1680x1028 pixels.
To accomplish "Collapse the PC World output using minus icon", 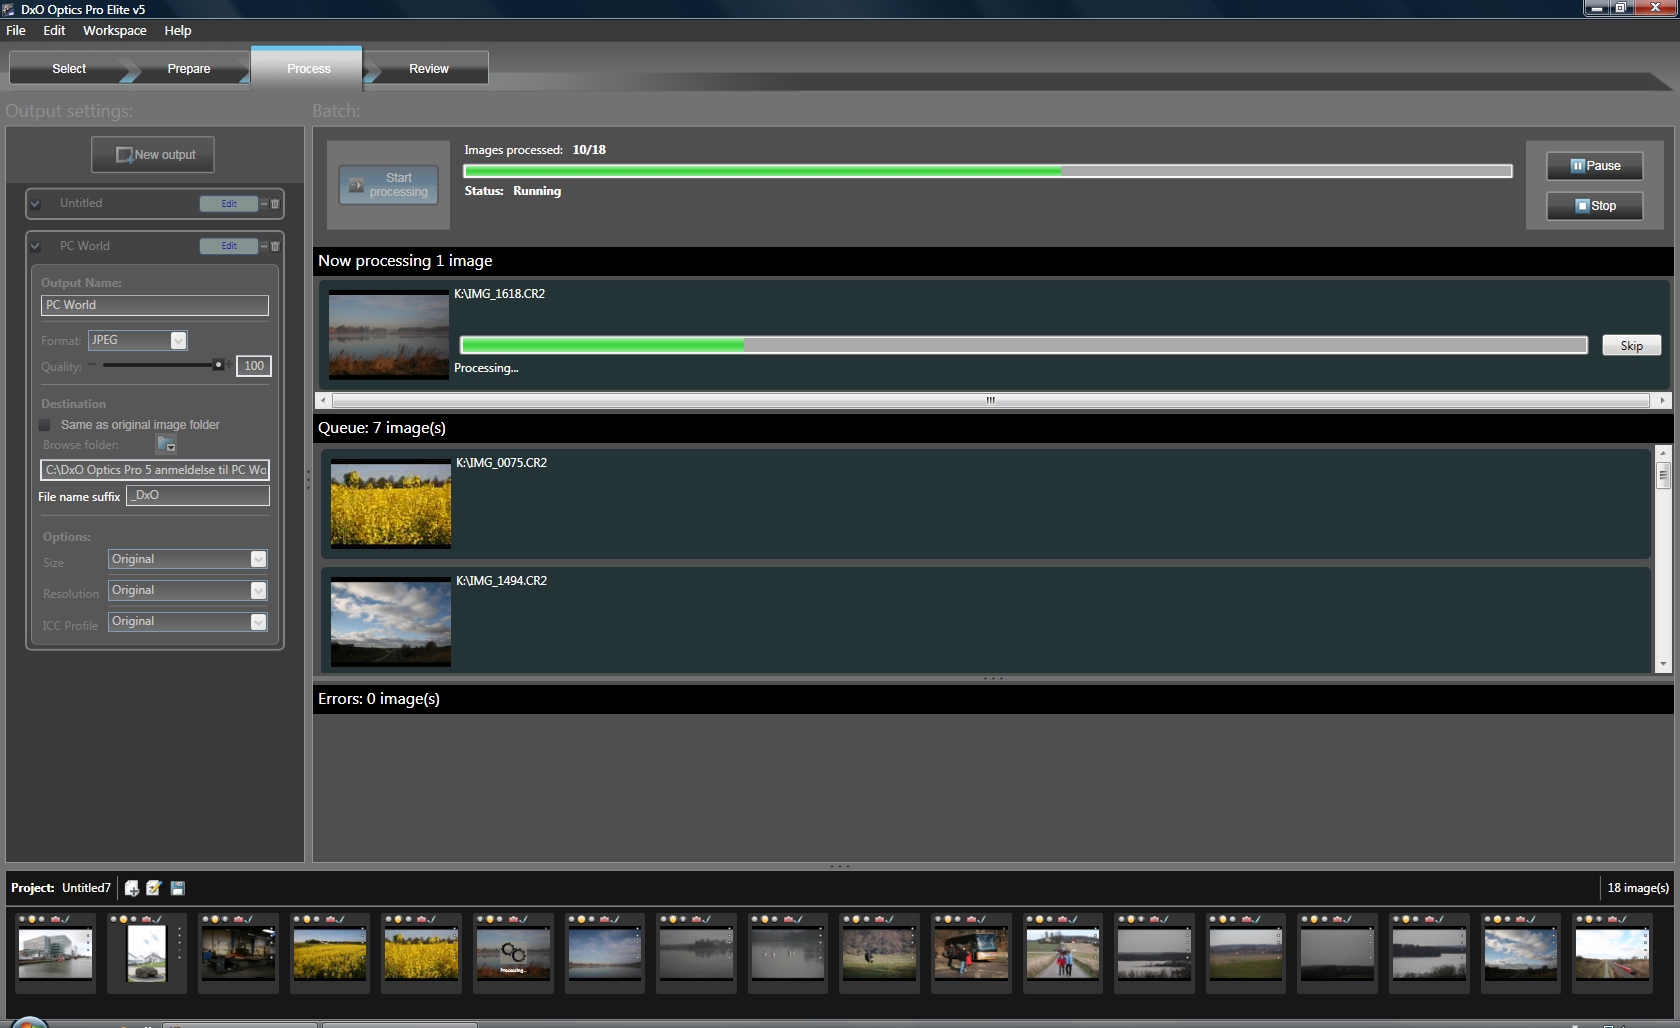I will 264,246.
